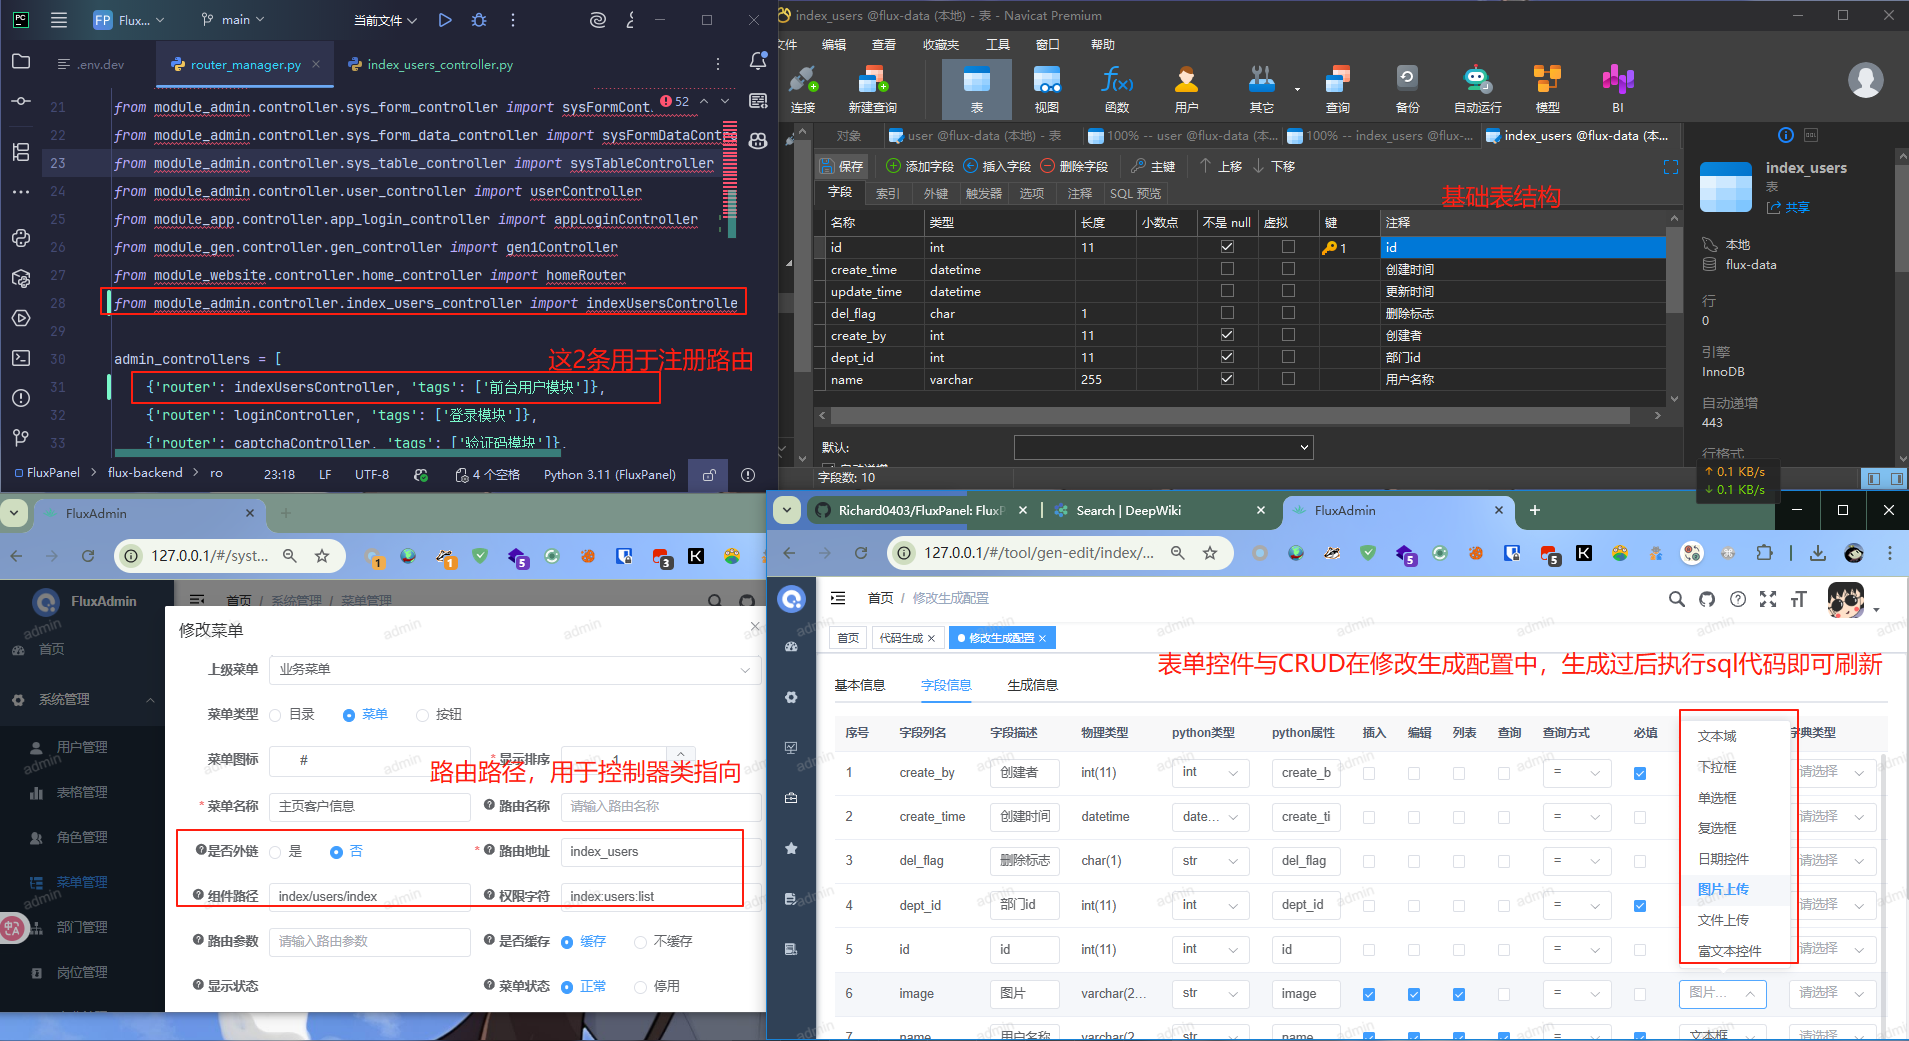Open Navicat 连接 connection tool
The width and height of the screenshot is (1909, 1041).
point(803,89)
